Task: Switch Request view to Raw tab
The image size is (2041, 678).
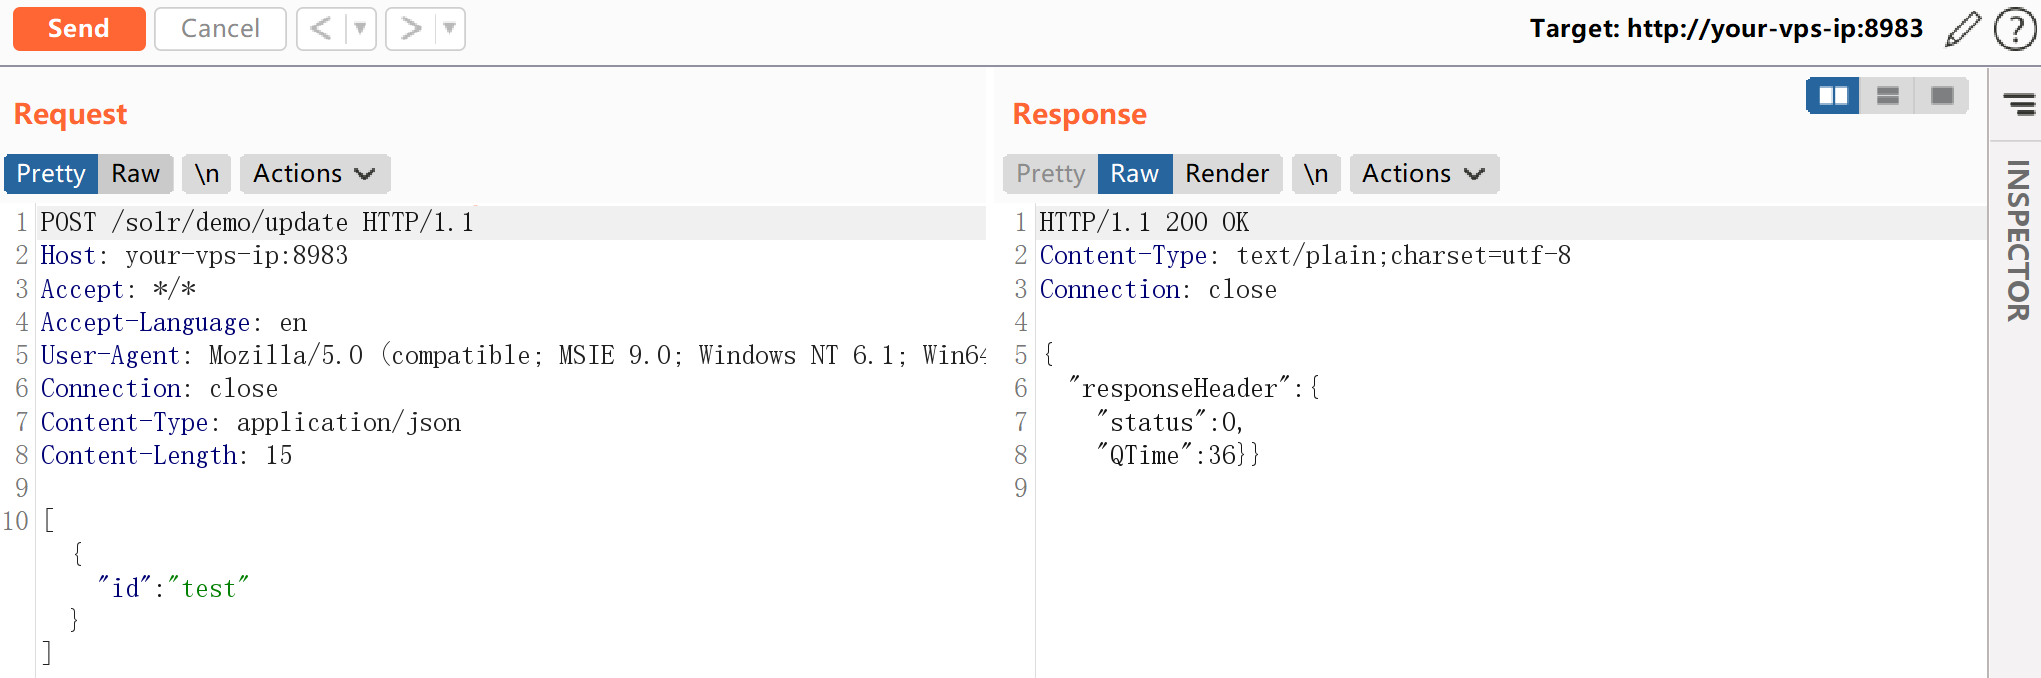Action: [x=135, y=174]
